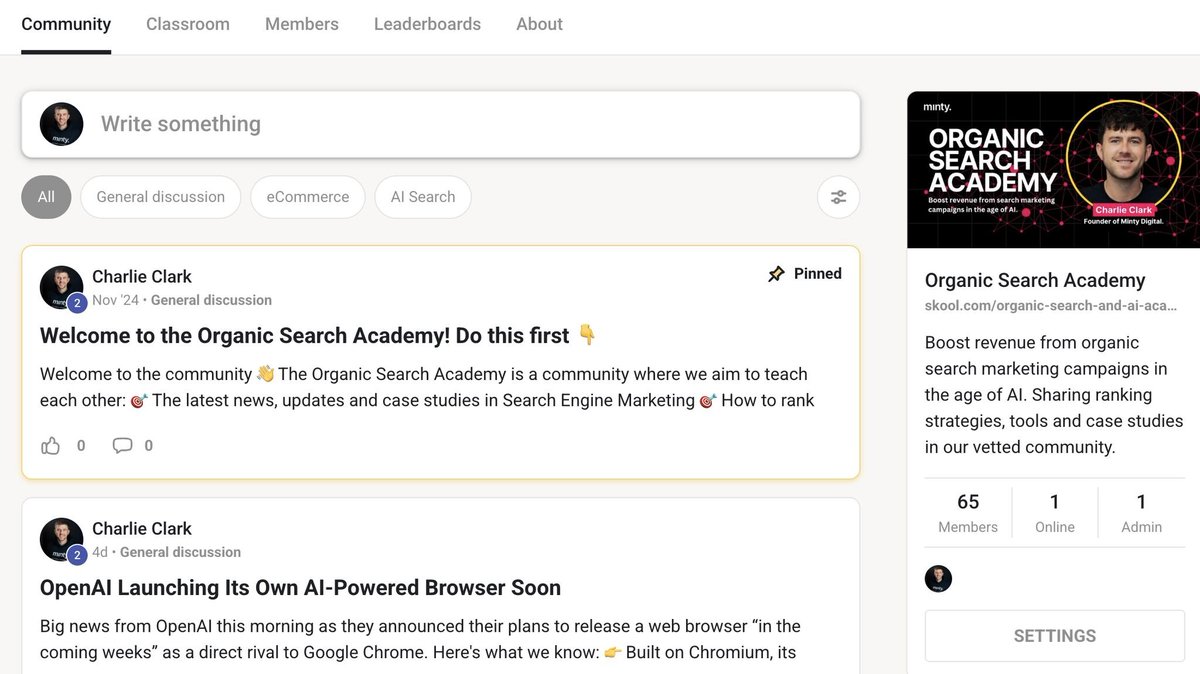View the 1 Online count
Screen dimensions: 1200x674
(x=1055, y=513)
